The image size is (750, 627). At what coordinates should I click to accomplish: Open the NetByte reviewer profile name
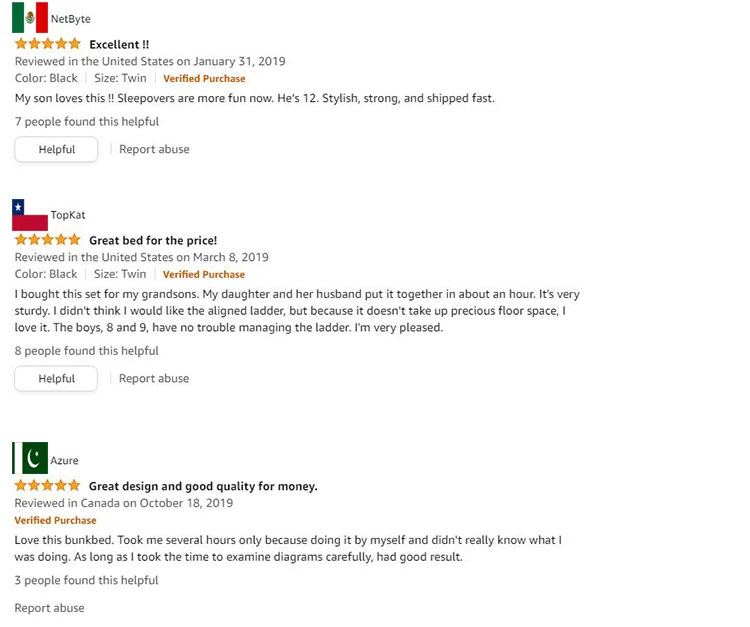70,19
